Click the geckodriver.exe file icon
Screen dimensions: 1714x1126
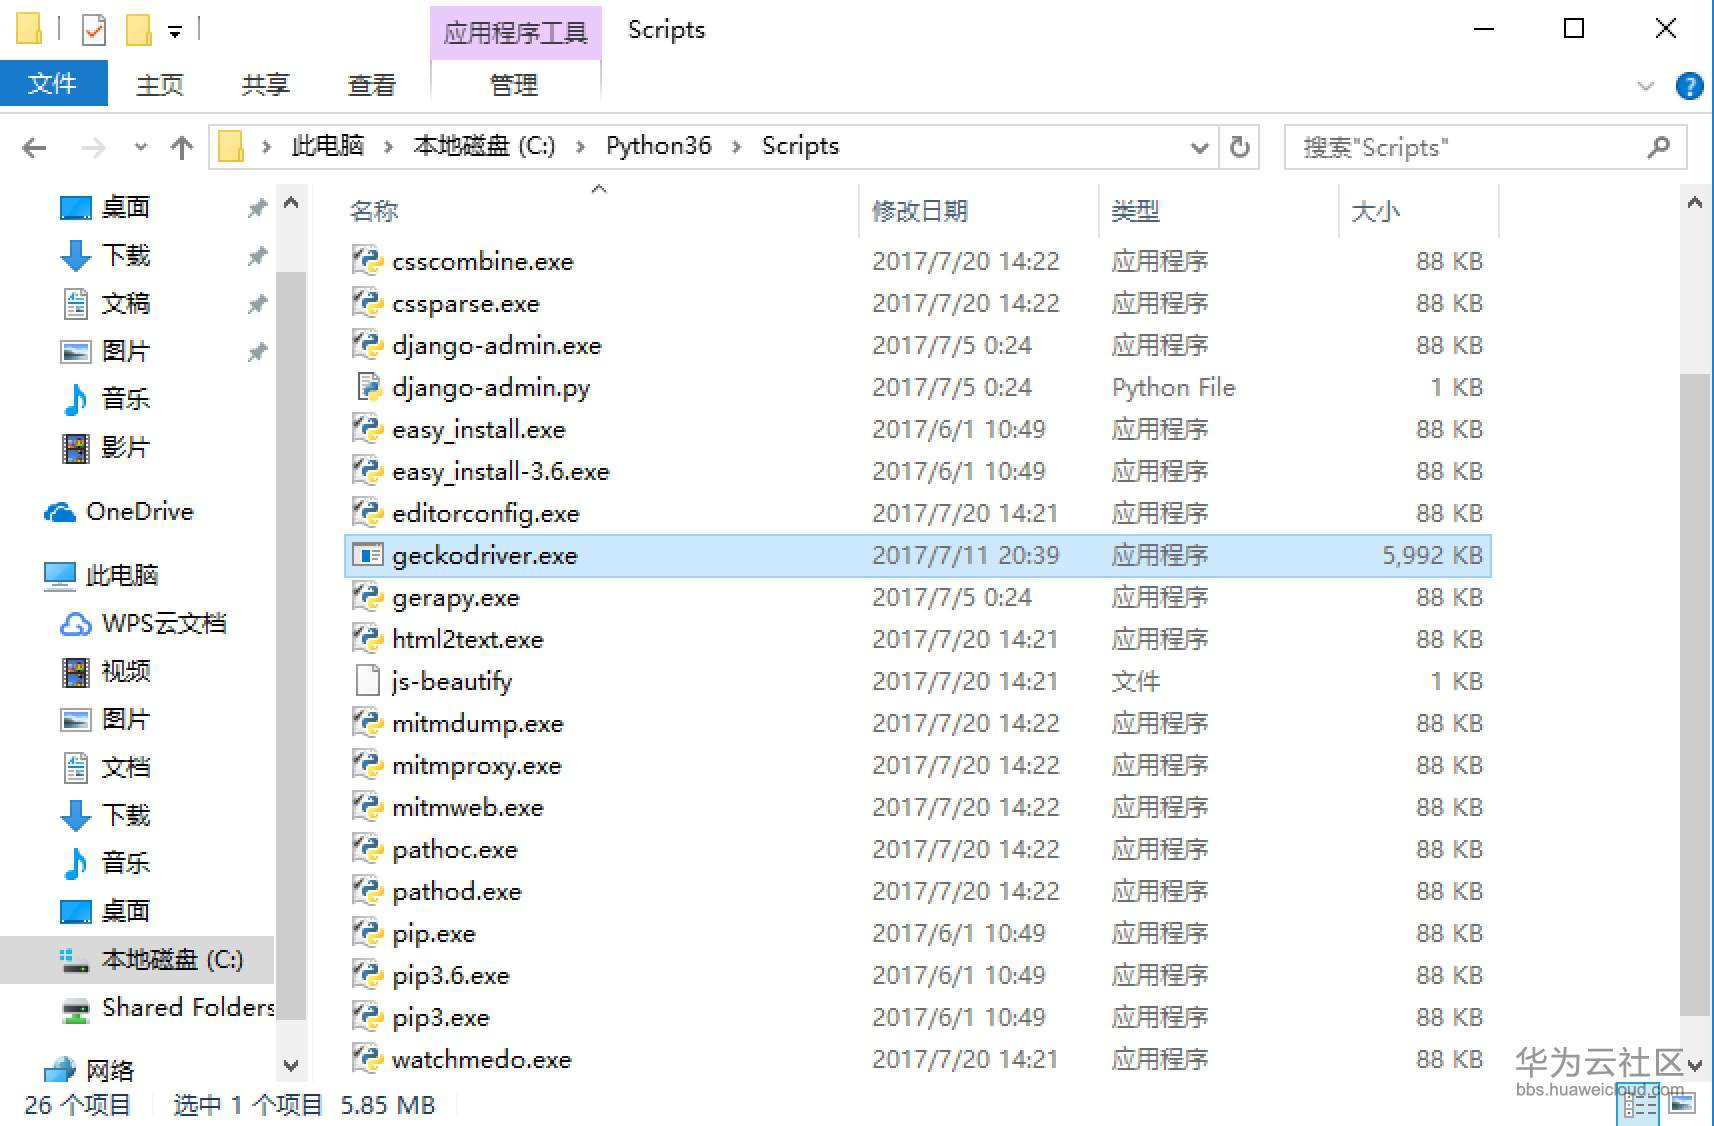(x=368, y=555)
